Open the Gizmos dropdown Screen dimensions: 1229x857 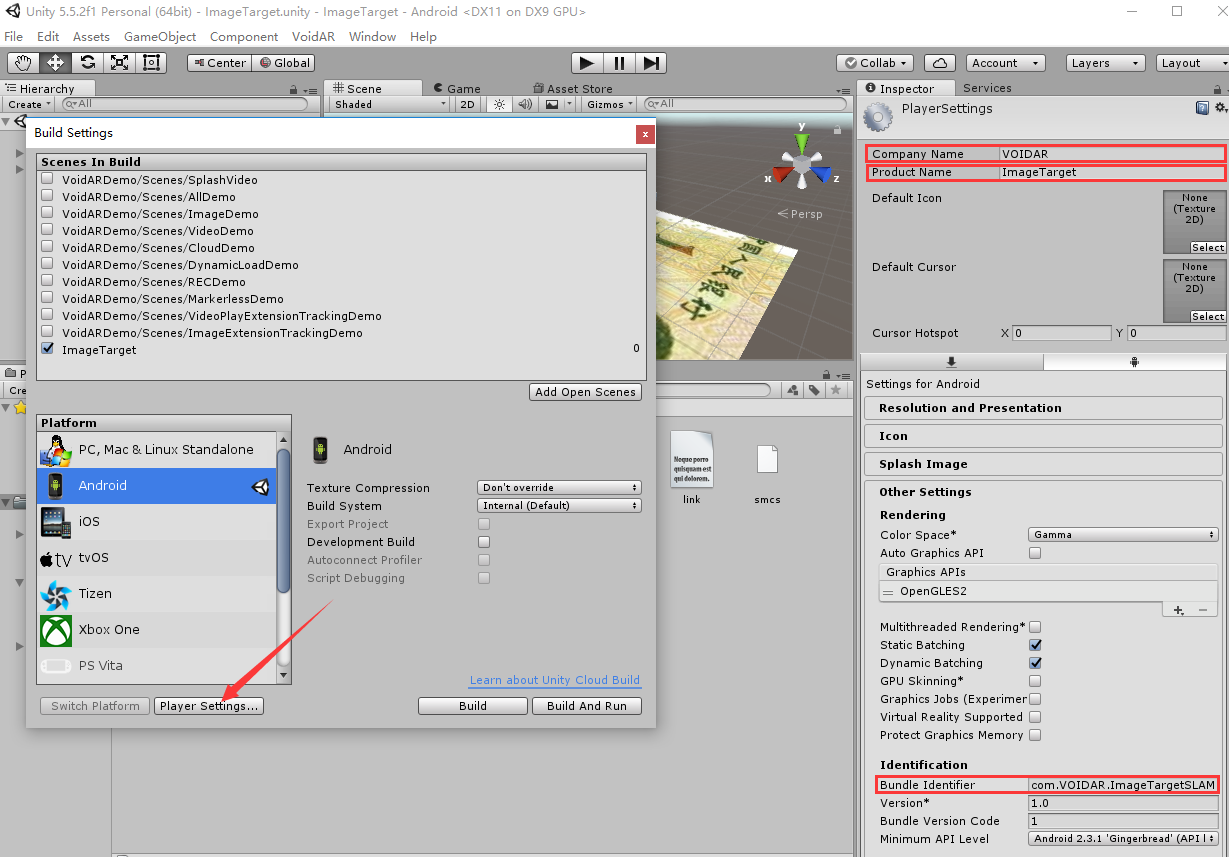610,104
